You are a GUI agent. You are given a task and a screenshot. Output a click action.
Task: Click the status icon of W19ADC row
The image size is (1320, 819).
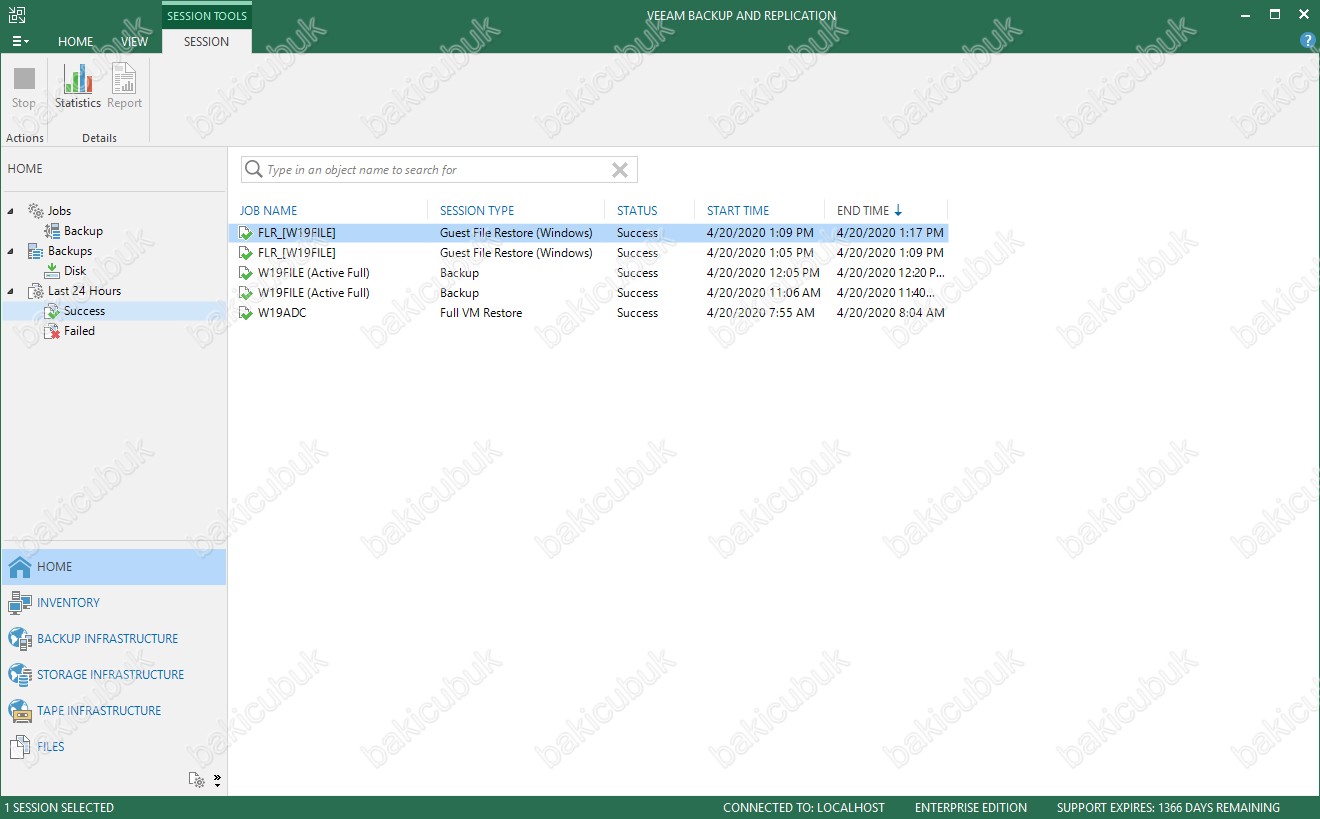tap(246, 313)
